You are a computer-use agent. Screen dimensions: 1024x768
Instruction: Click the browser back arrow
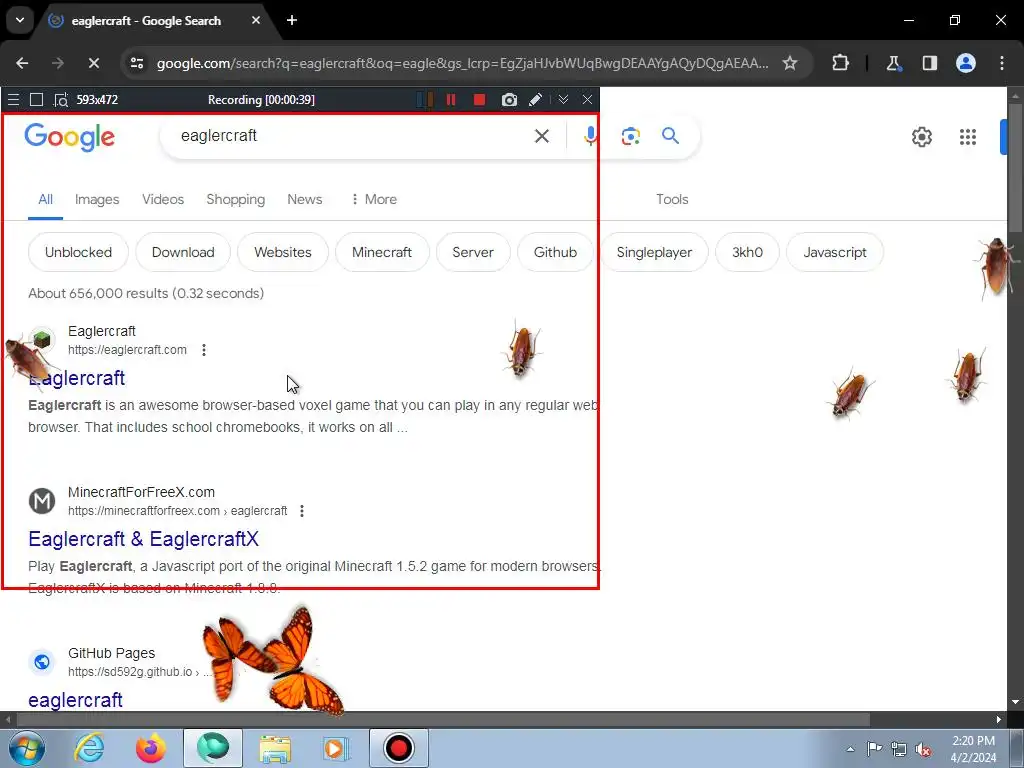tap(22, 63)
